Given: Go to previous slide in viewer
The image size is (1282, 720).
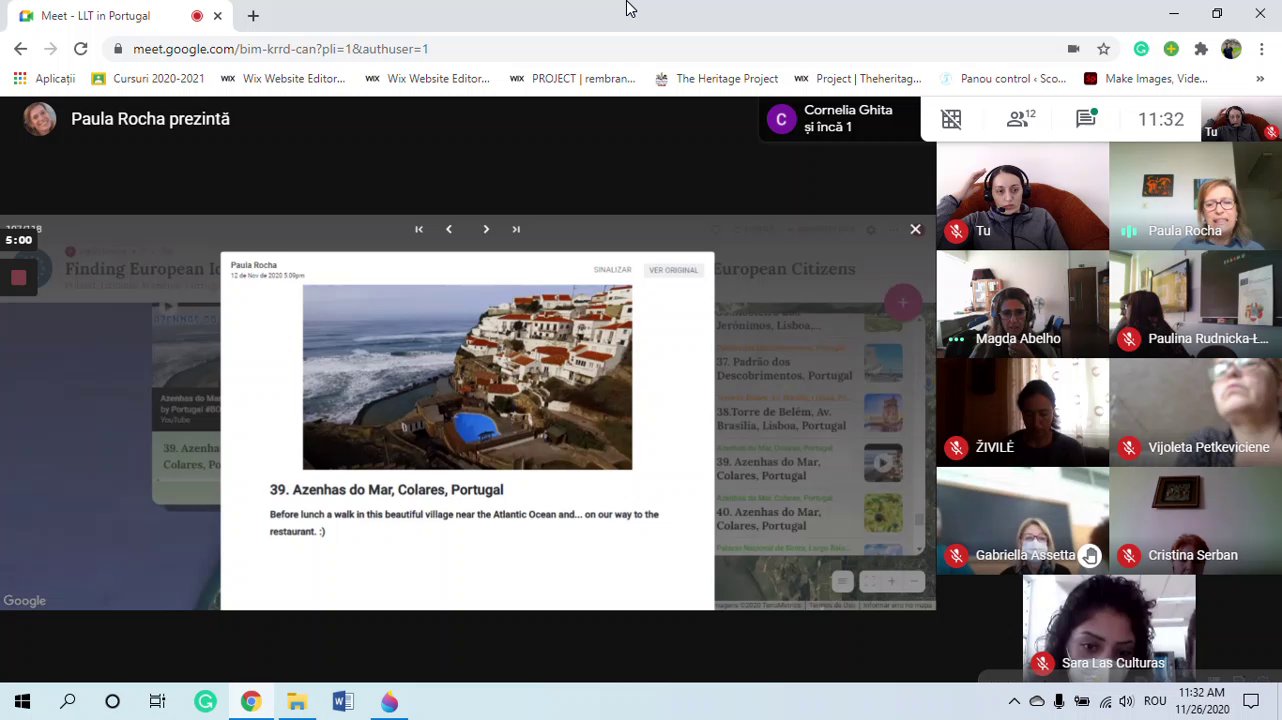Looking at the screenshot, I should (x=449, y=229).
